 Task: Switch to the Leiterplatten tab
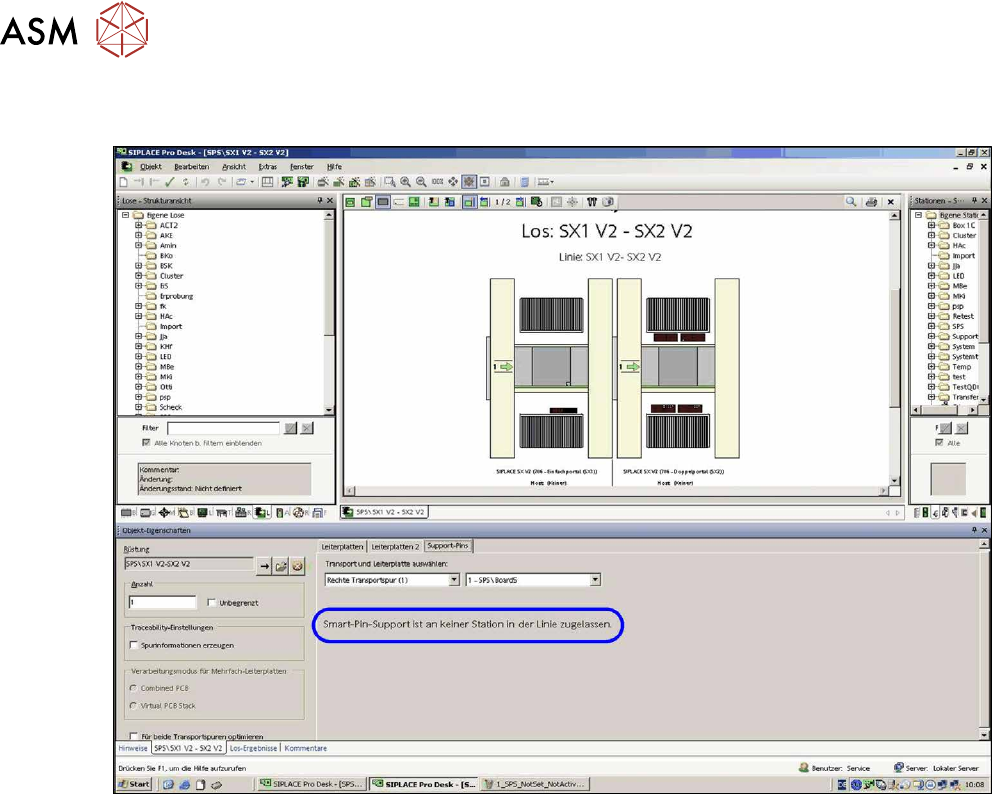point(342,547)
